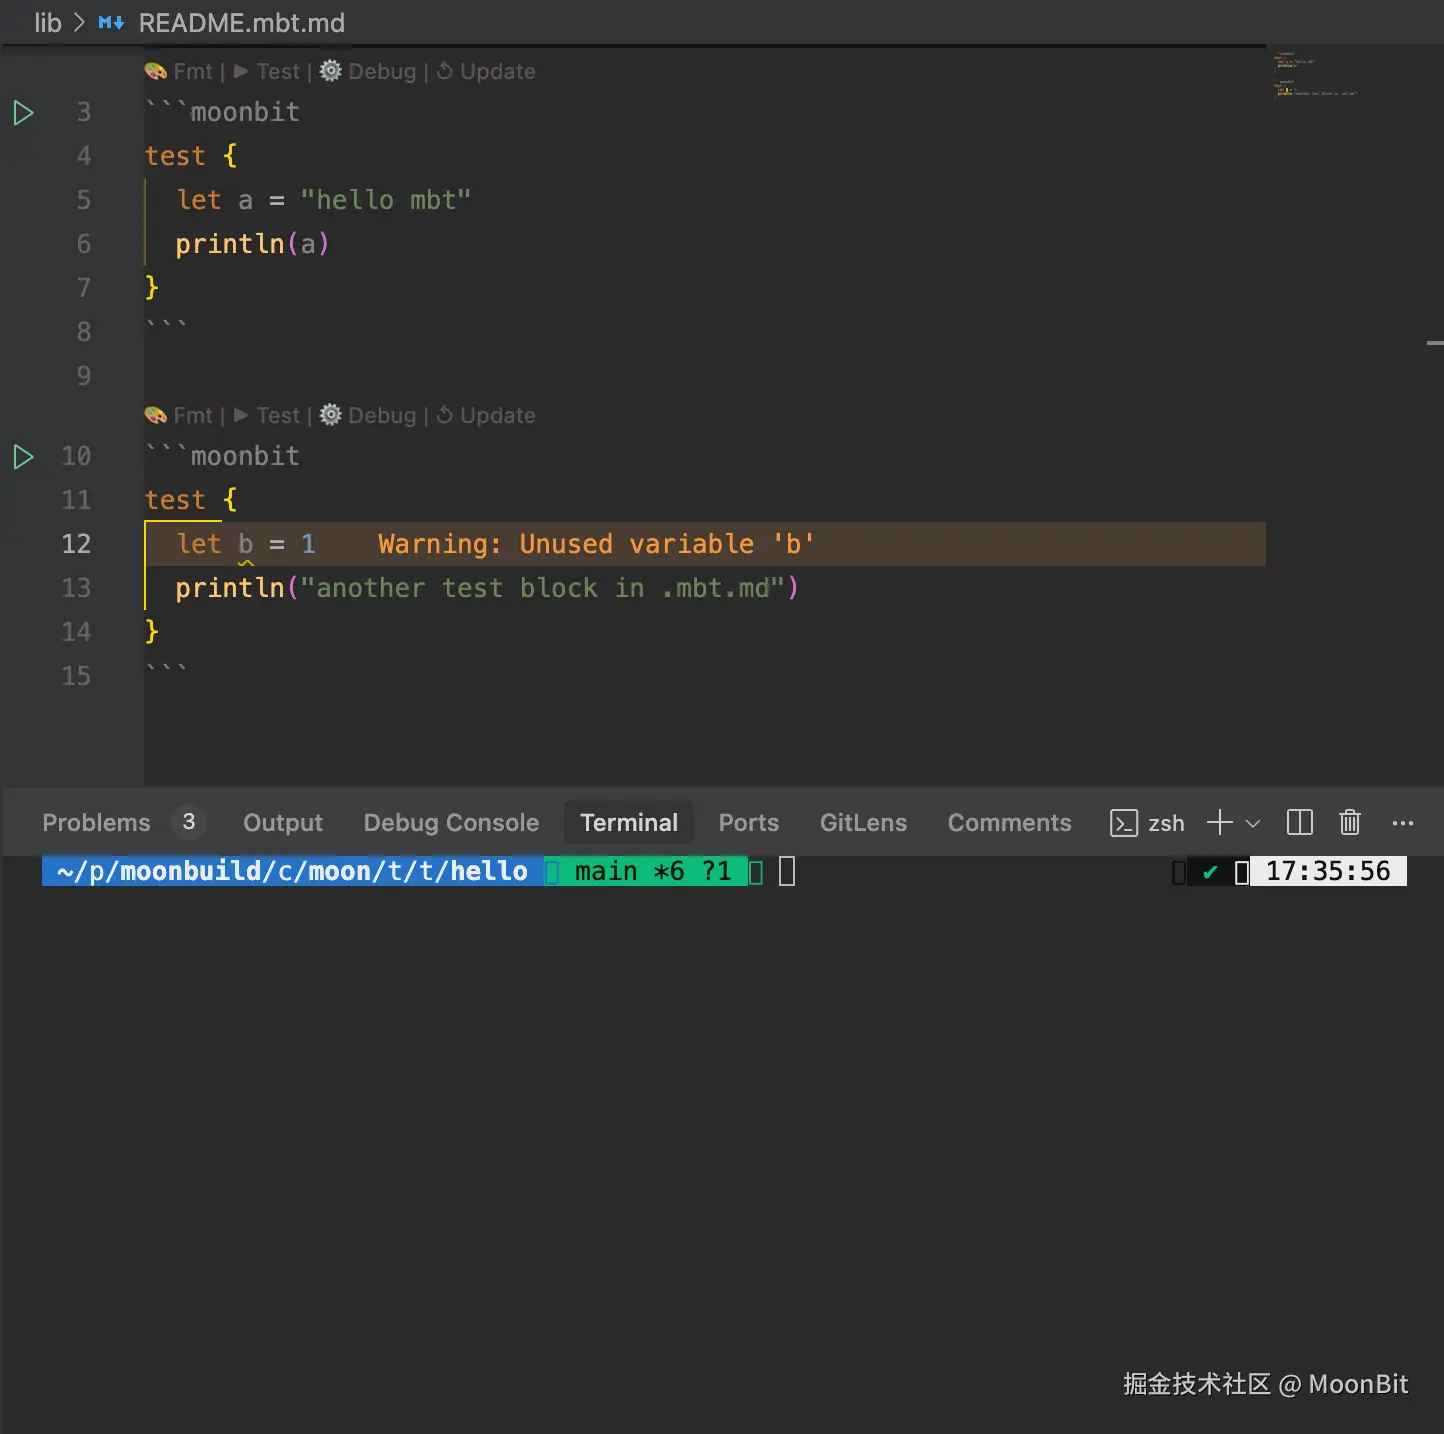Click the Problems count badge 3

point(188,822)
